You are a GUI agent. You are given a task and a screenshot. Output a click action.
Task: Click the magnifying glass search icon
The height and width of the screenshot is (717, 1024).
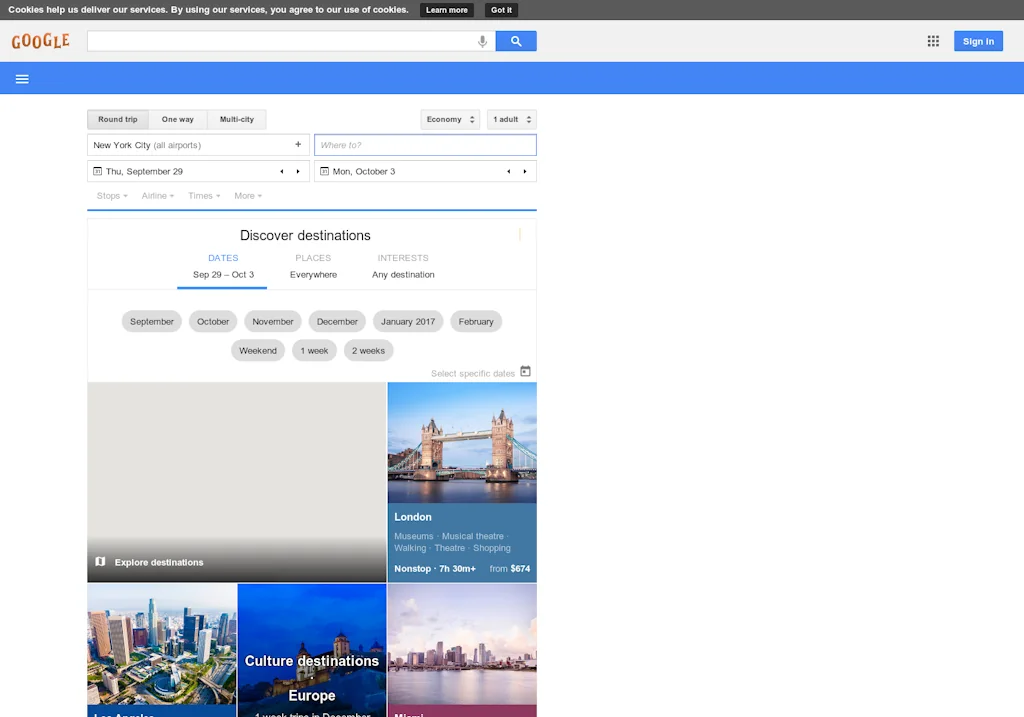515,41
